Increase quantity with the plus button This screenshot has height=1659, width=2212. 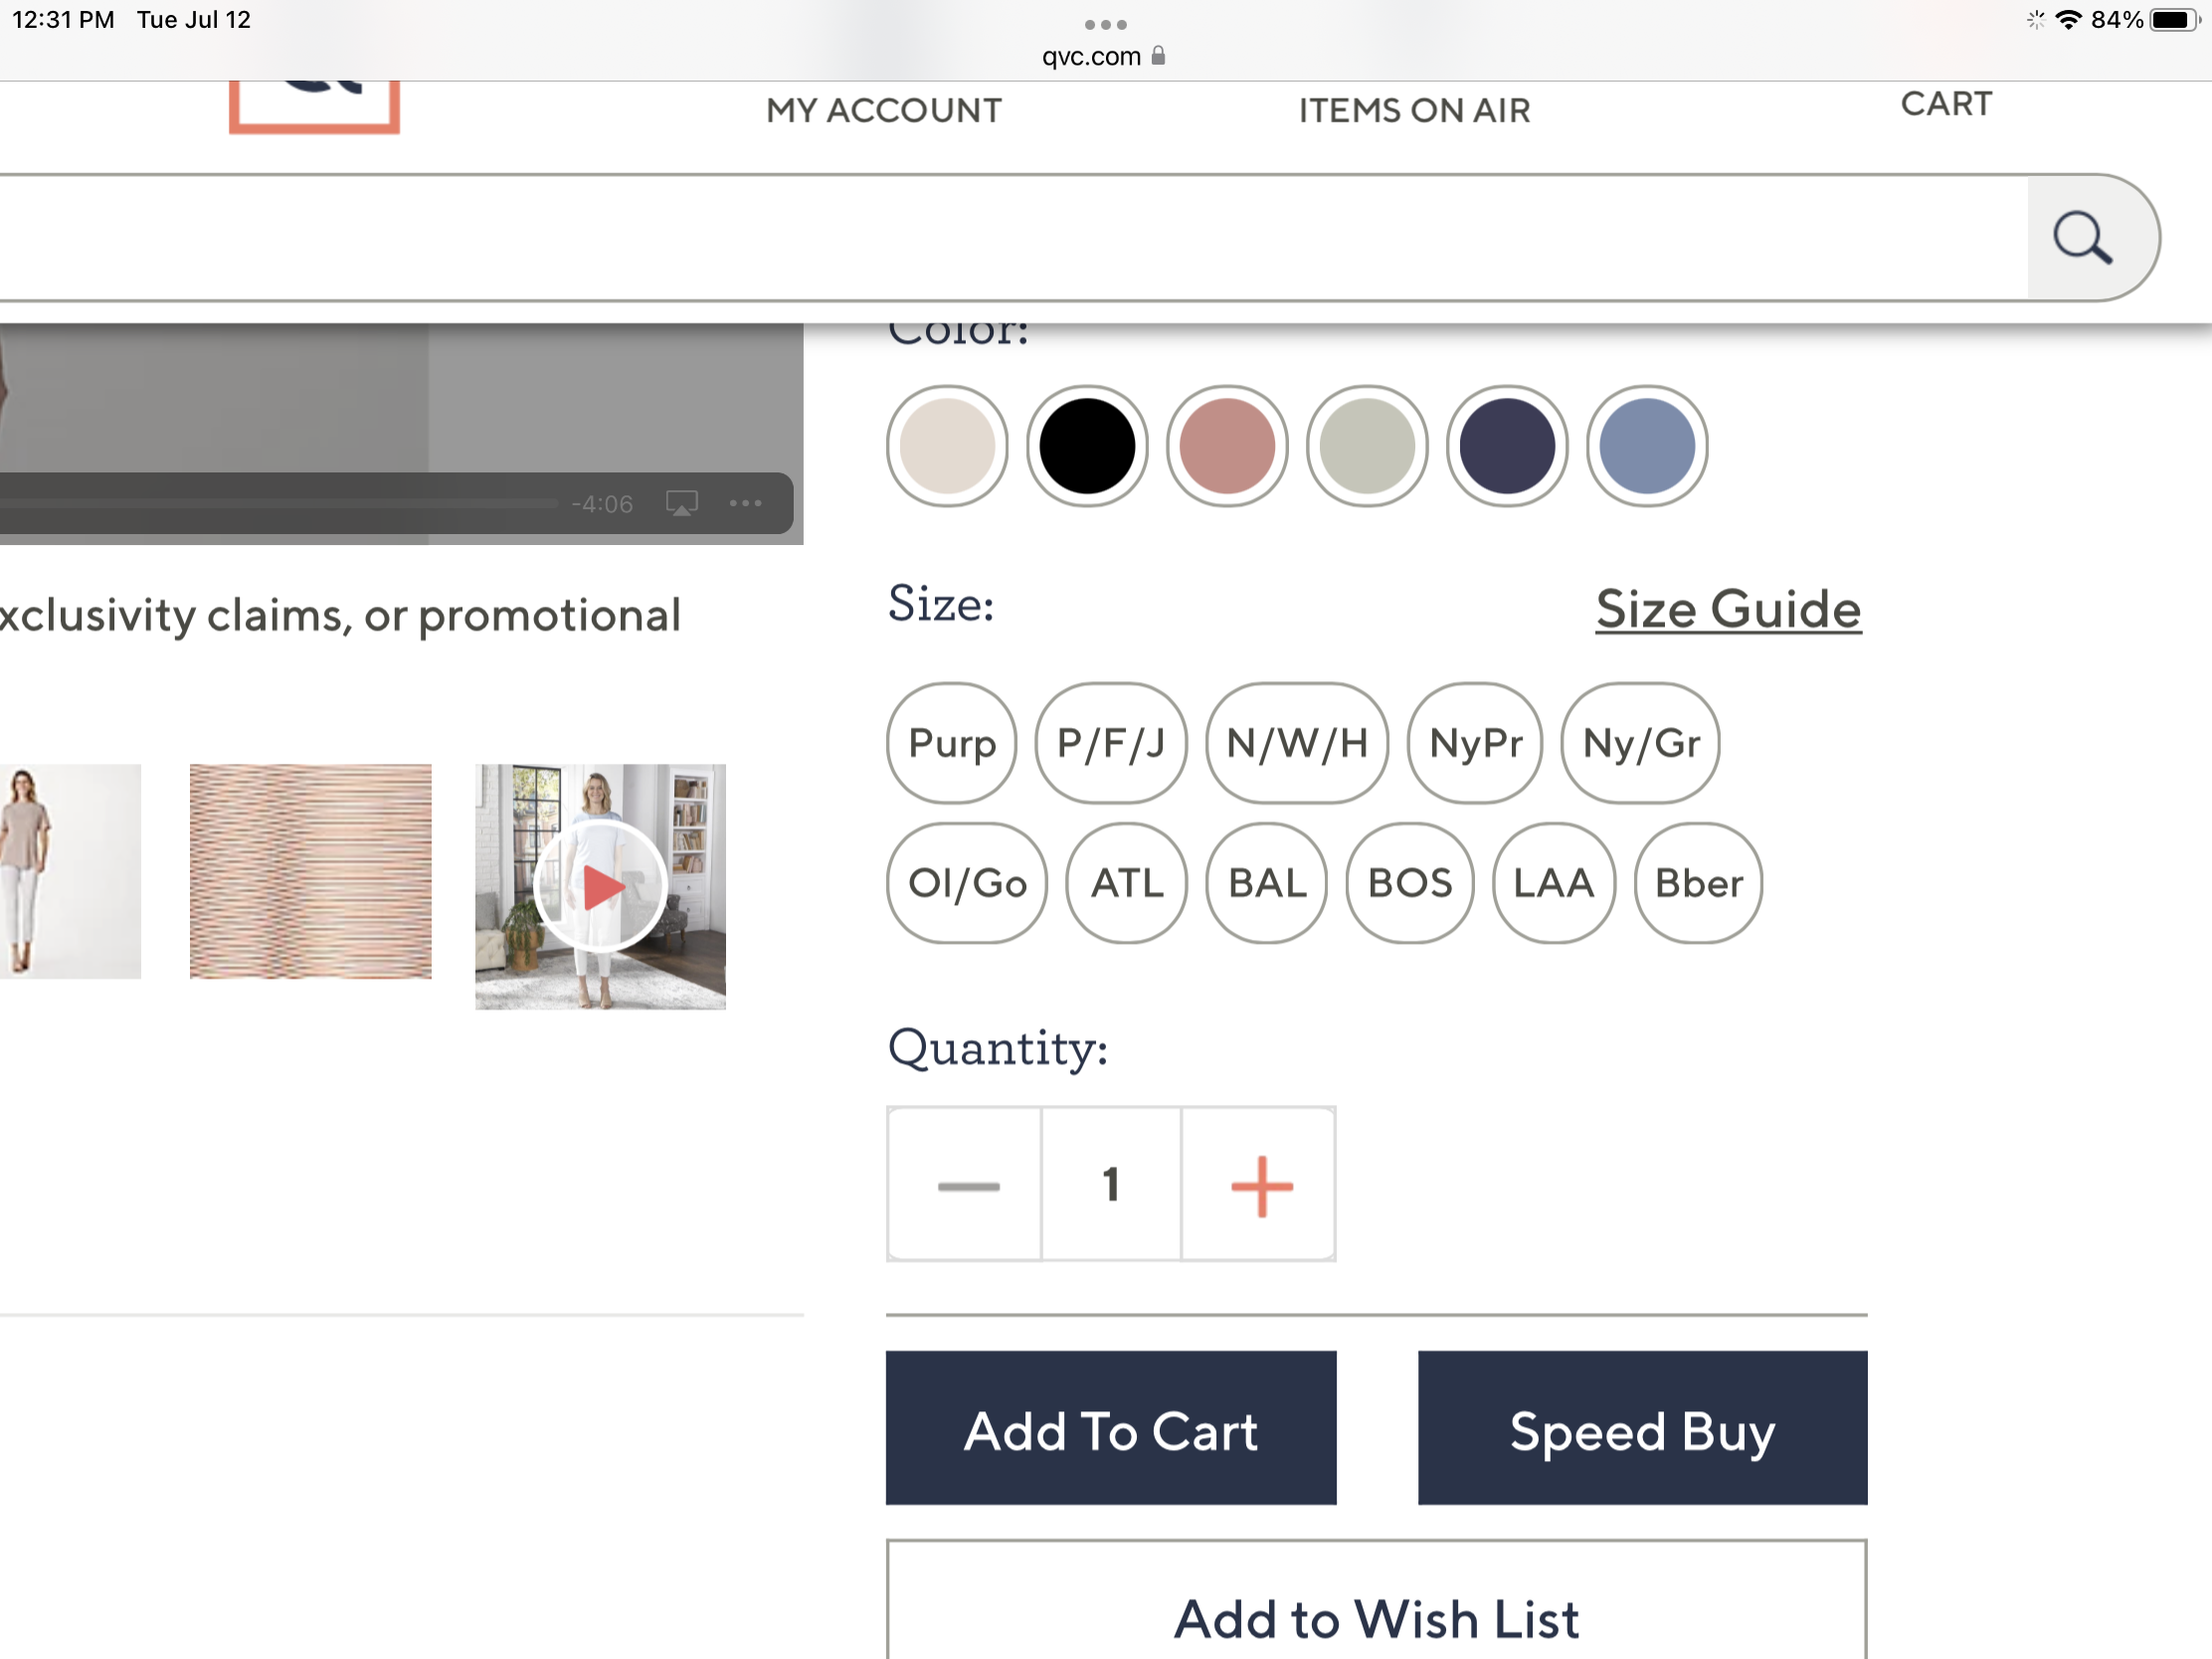1261,1185
